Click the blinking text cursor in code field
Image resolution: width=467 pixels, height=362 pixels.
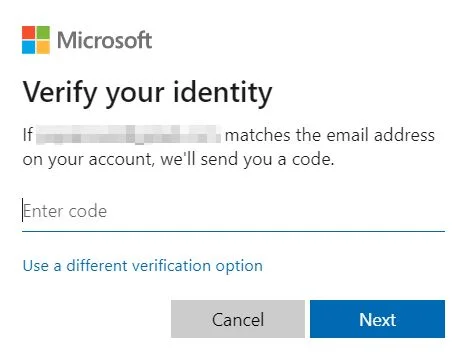tap(23, 210)
